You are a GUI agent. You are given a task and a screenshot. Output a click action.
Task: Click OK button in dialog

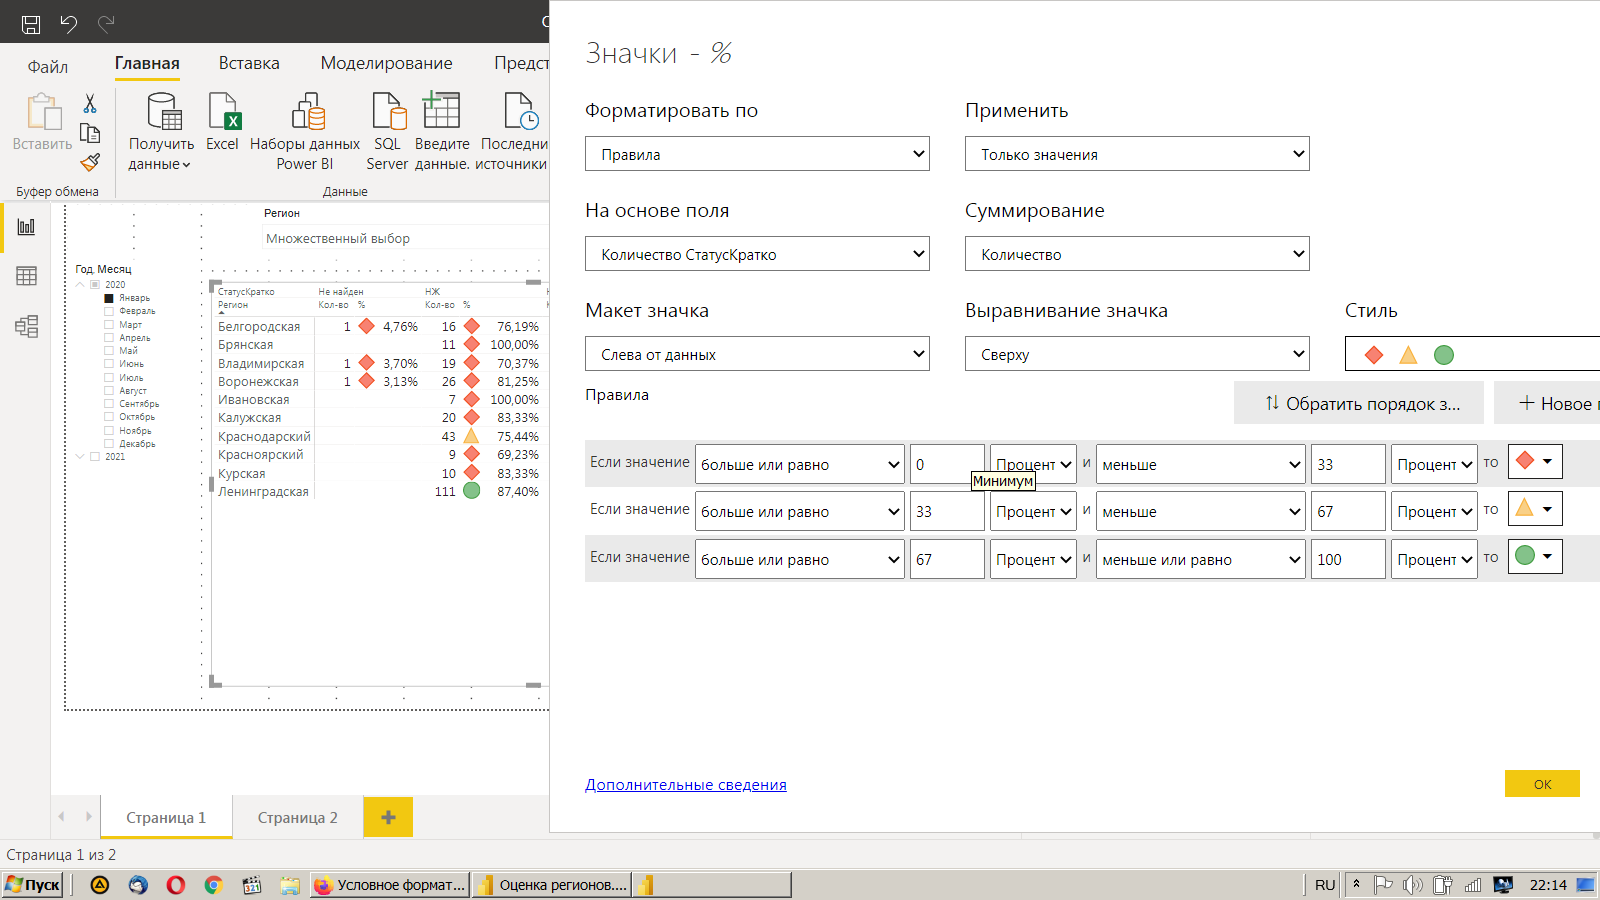click(1542, 784)
